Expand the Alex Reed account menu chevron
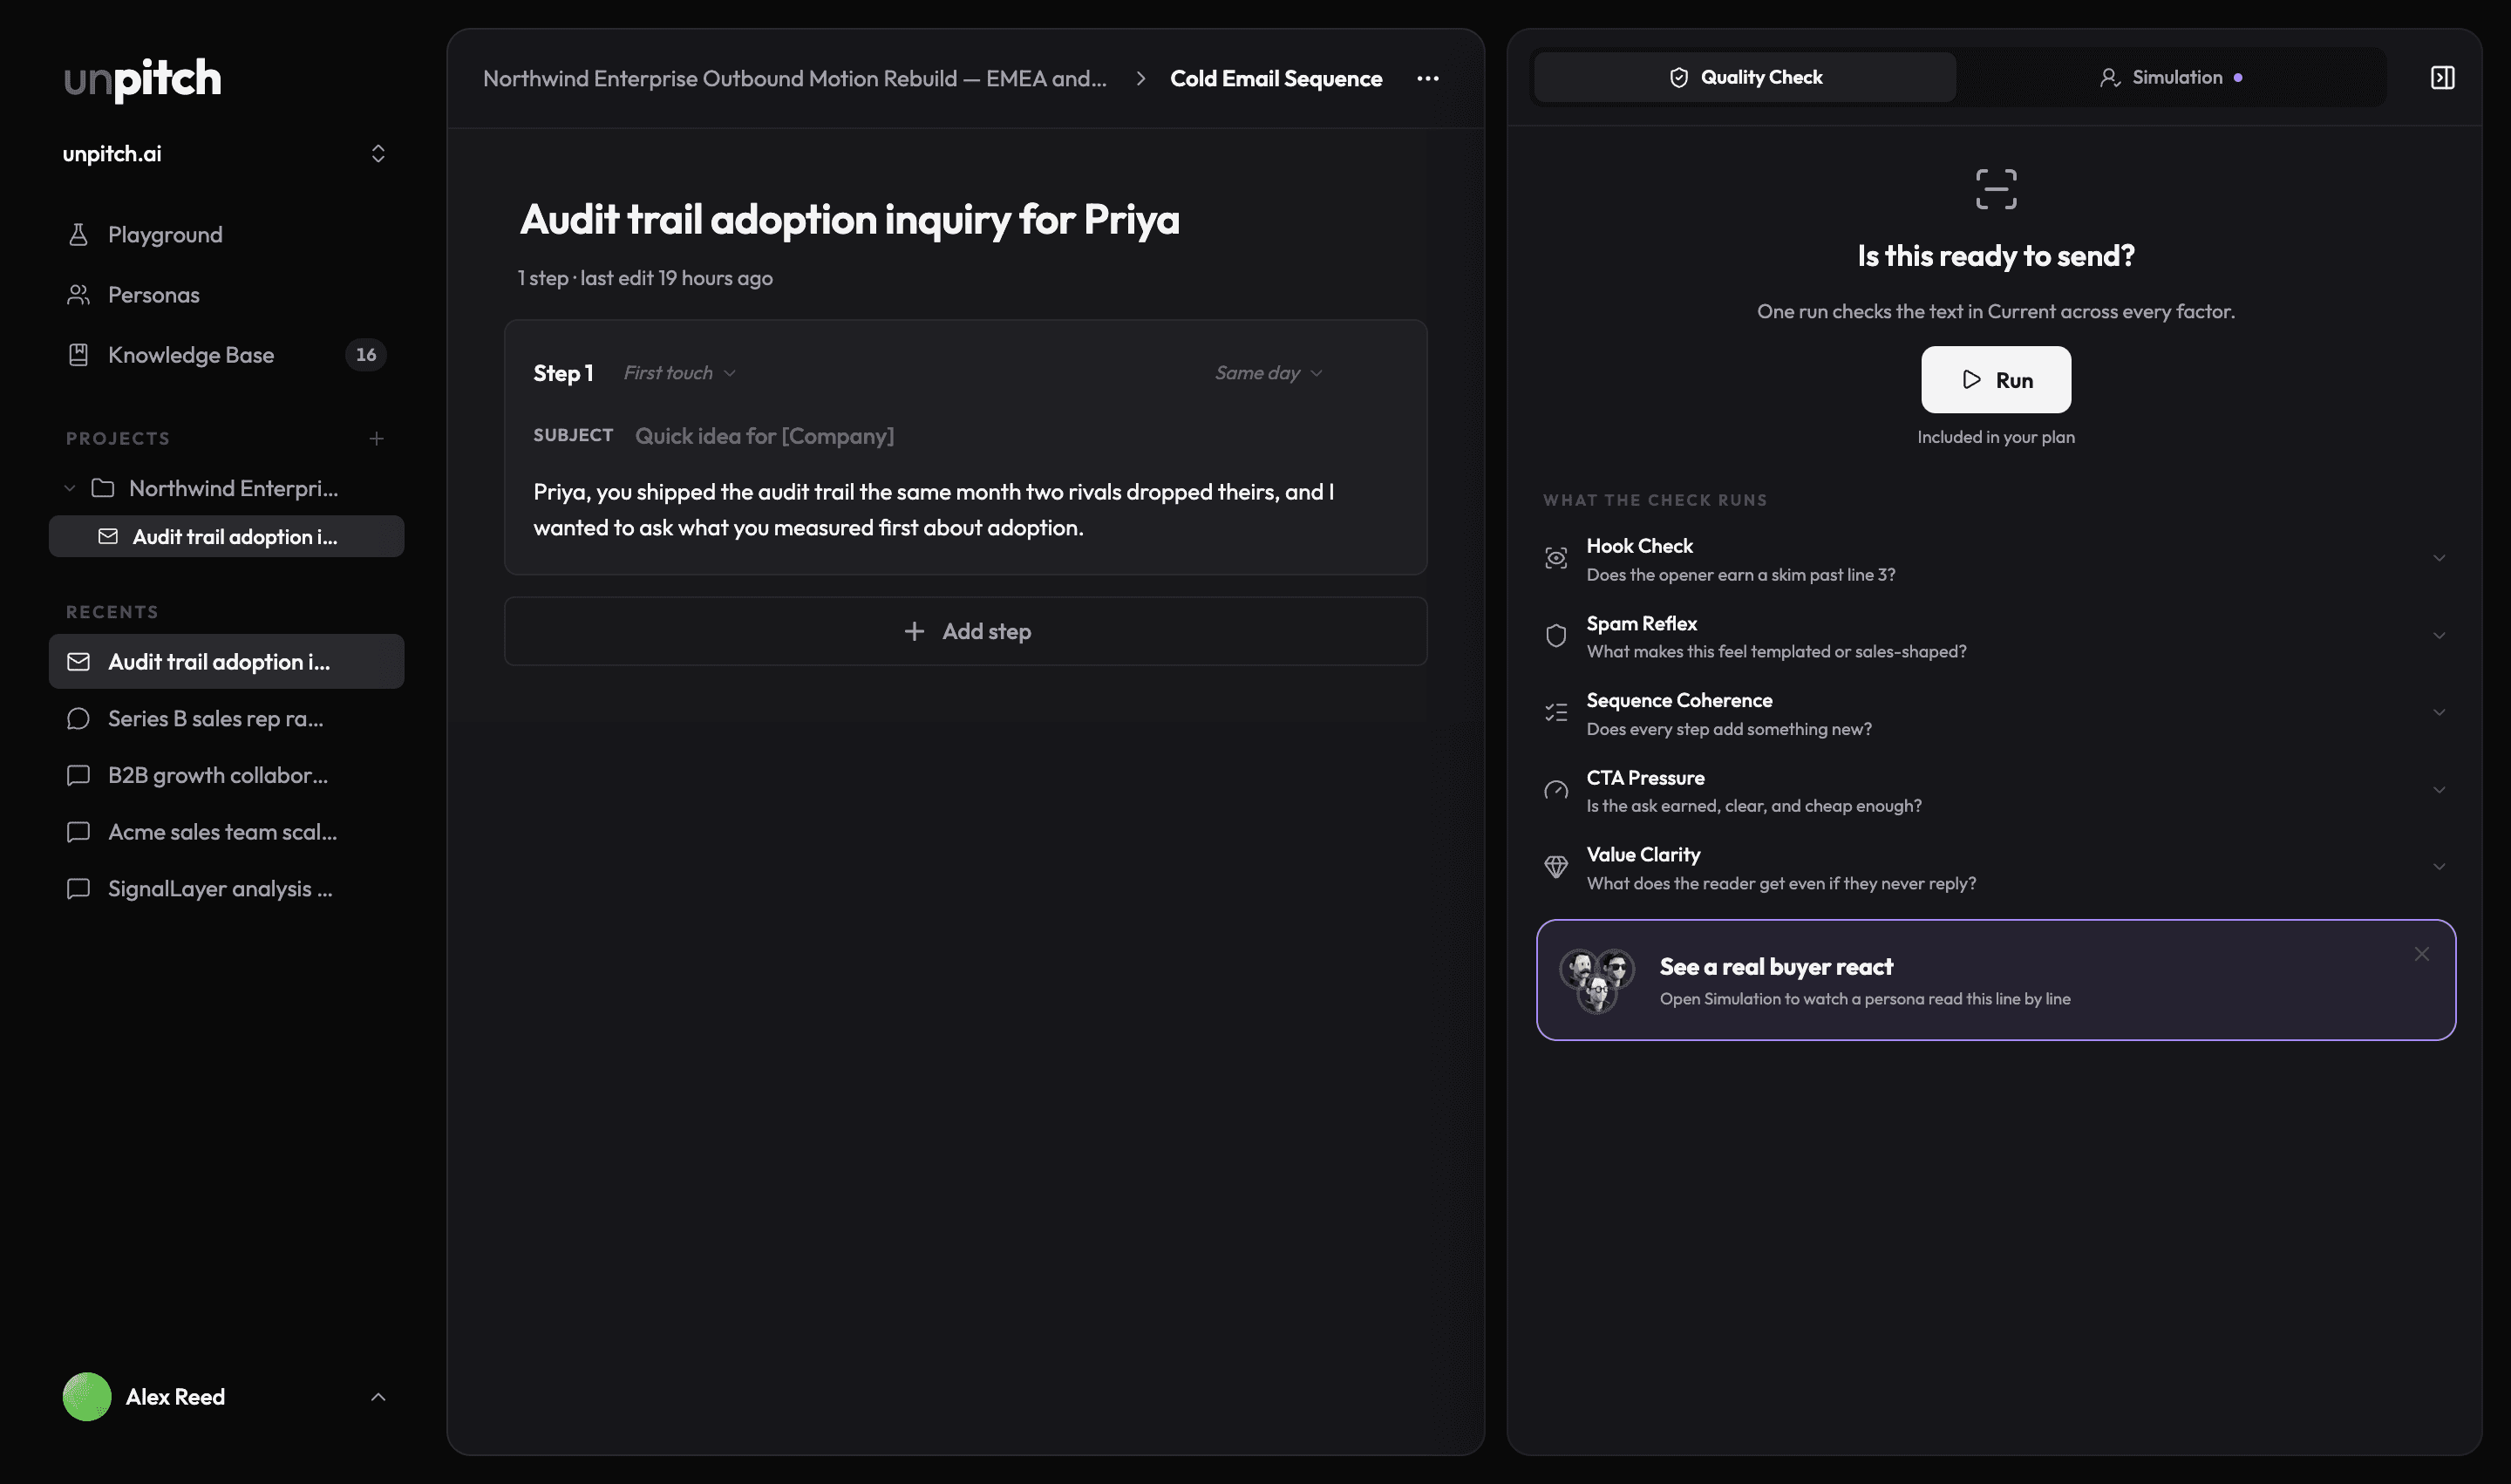The height and width of the screenshot is (1484, 2511). [x=378, y=1396]
